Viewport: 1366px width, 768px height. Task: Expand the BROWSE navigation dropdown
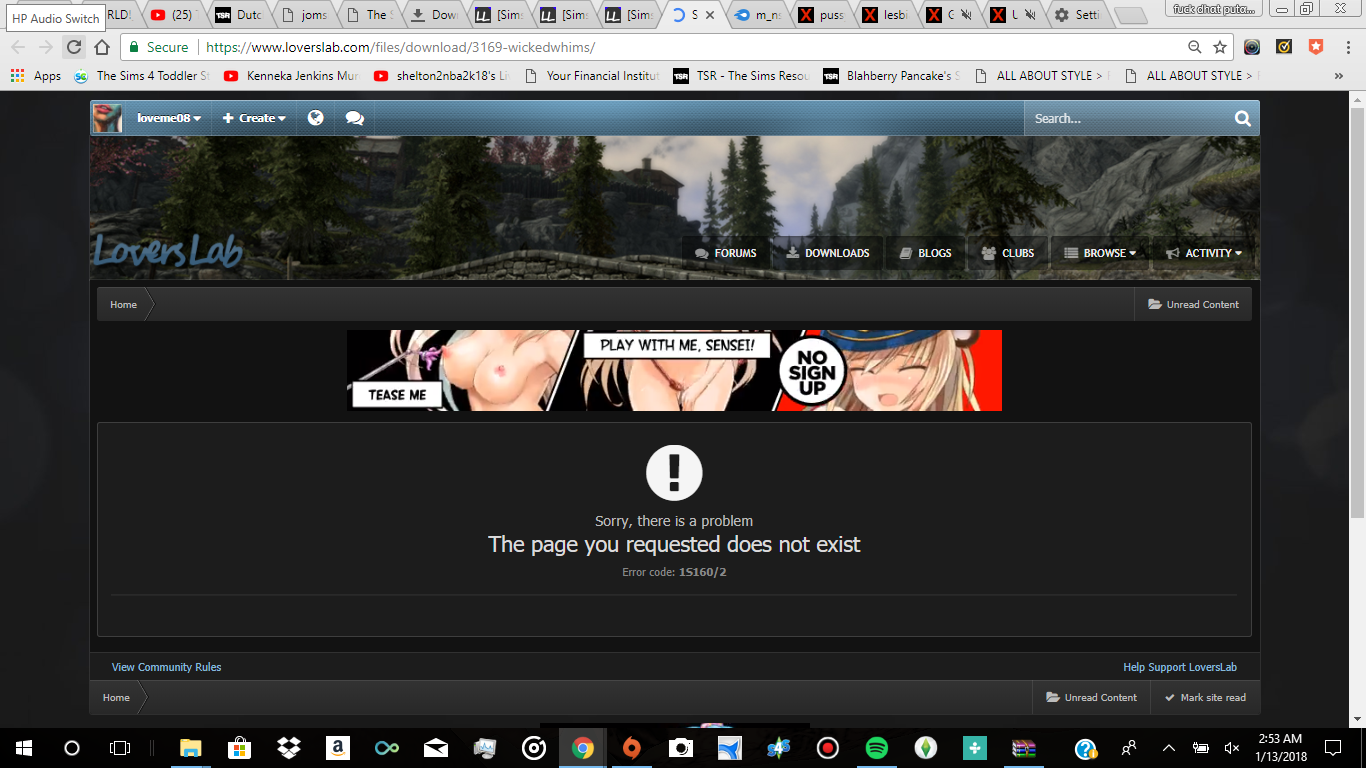tap(1100, 253)
